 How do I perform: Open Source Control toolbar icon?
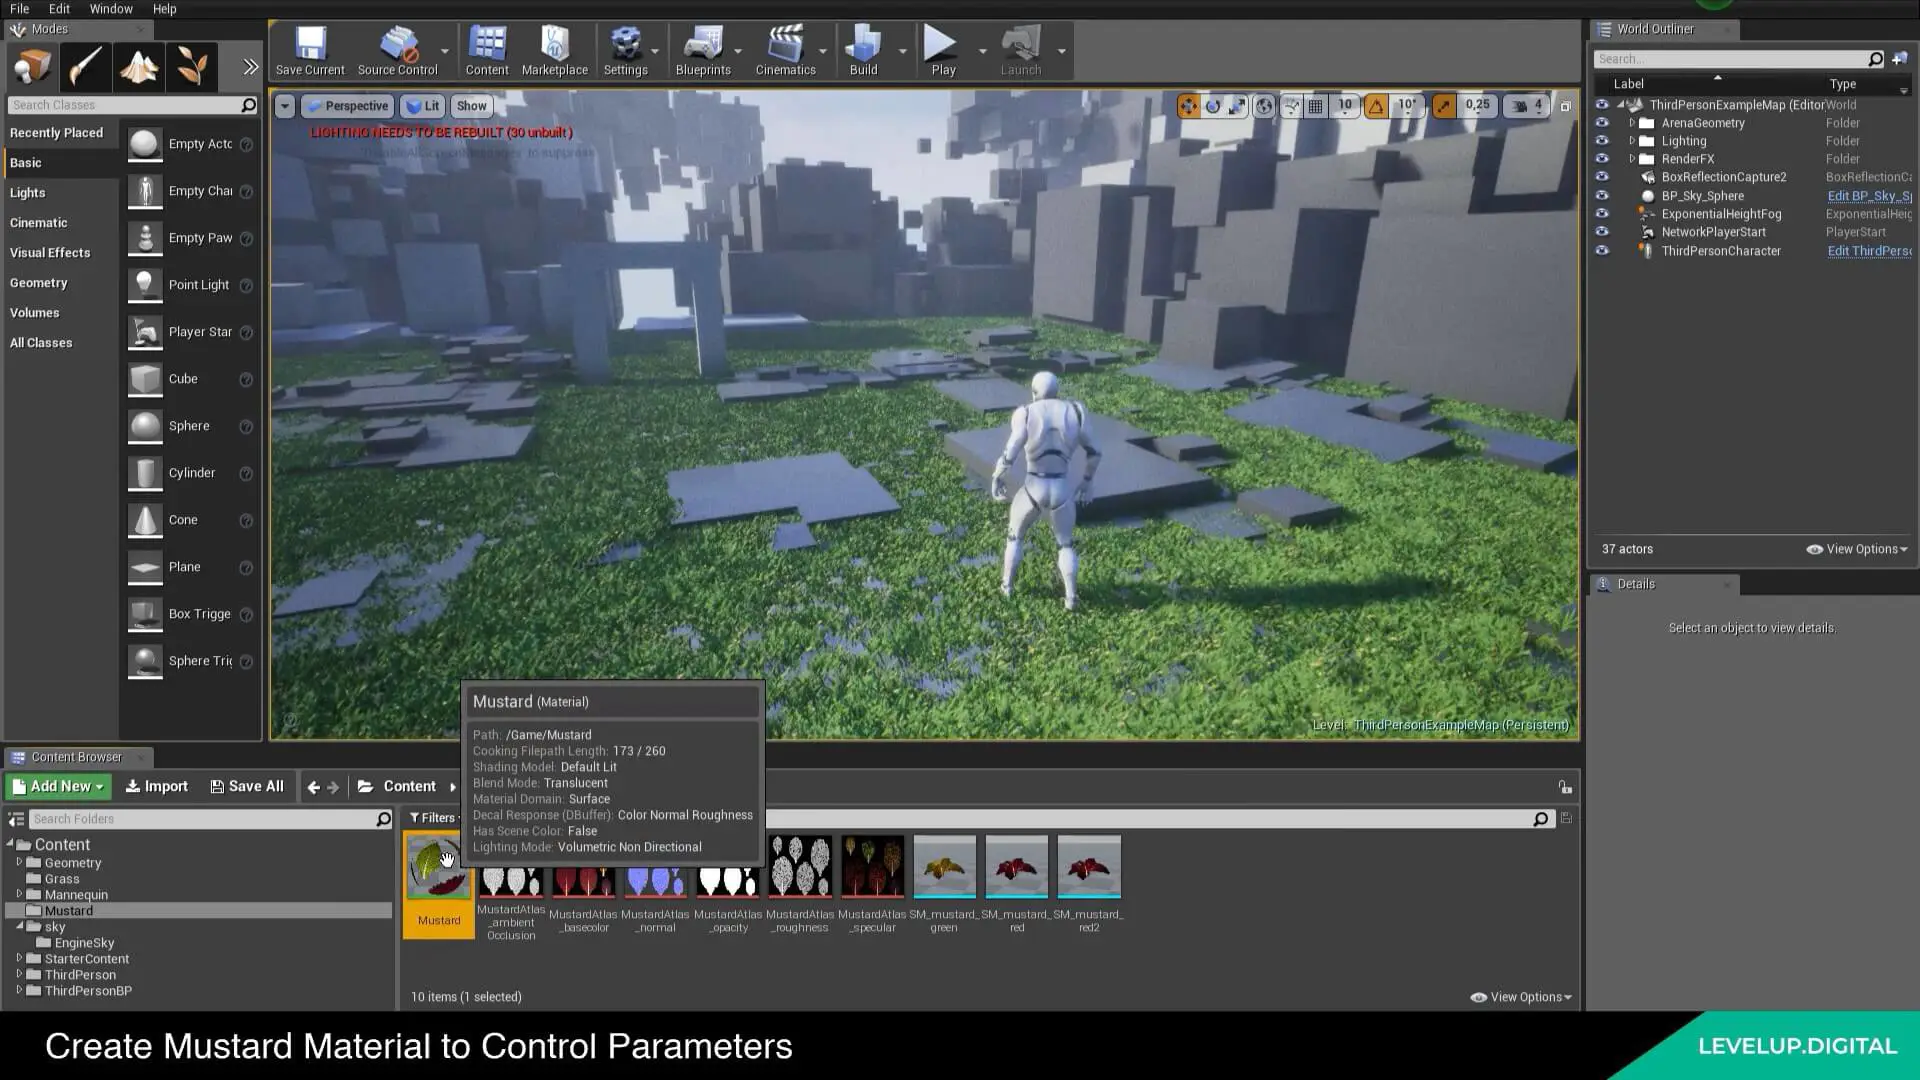point(398,51)
